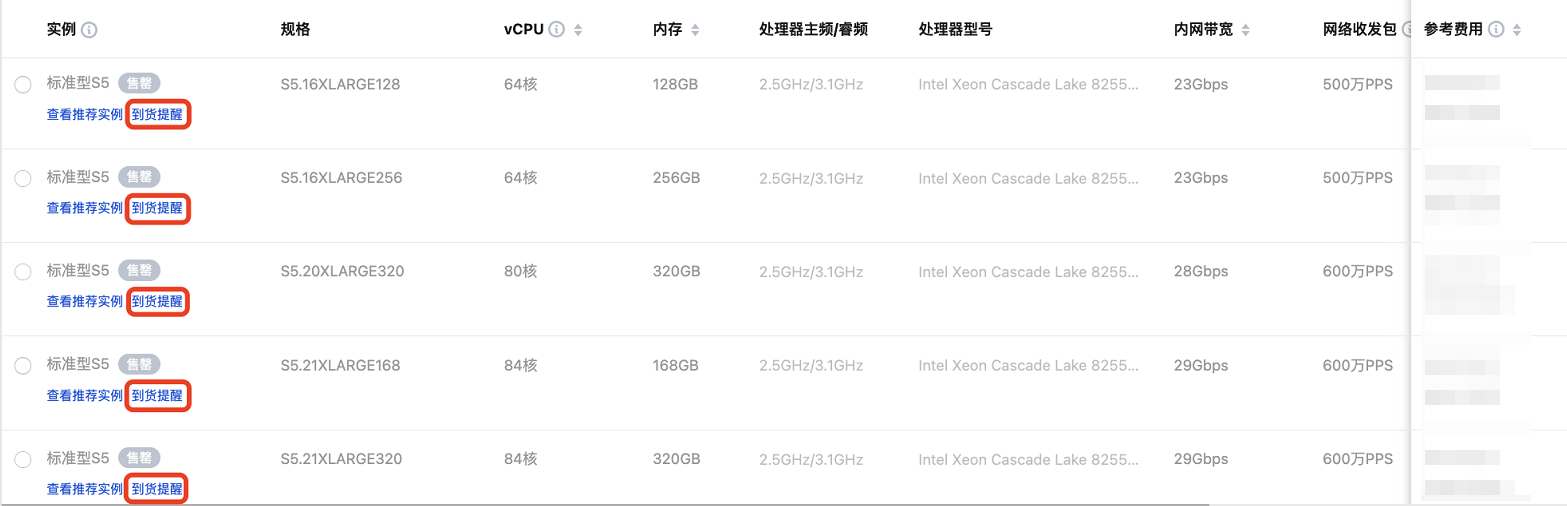Select the S5.20XLARGE320 instance radio button

(x=23, y=271)
